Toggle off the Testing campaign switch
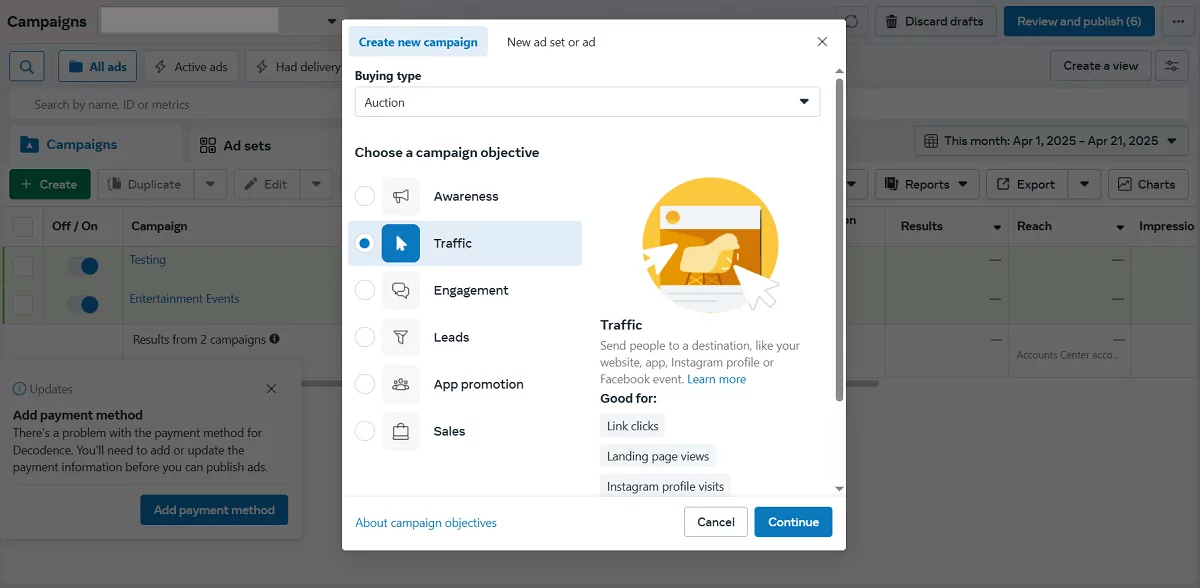Screen dimensions: 1200x588 coord(82,266)
